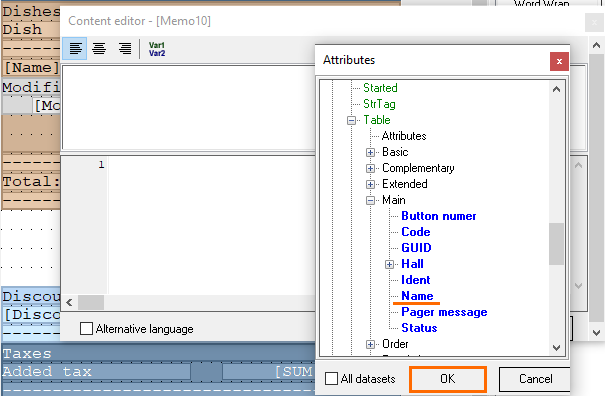
Task: Select the GUID attribute
Action: 416,248
